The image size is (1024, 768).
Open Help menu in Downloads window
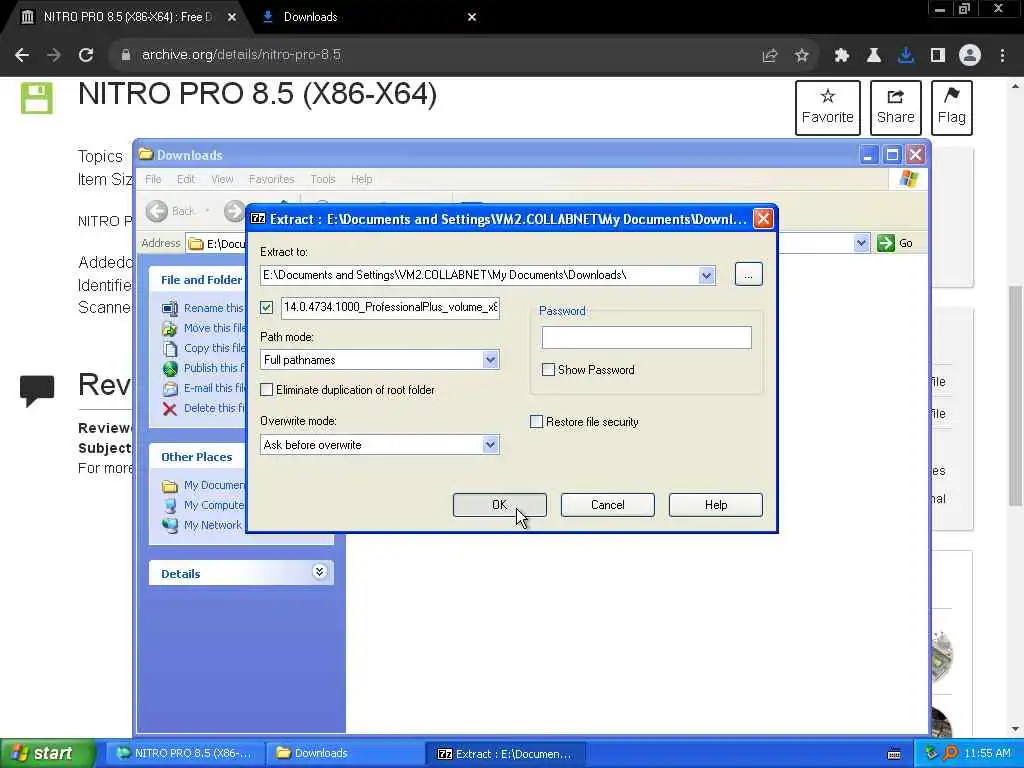(361, 179)
